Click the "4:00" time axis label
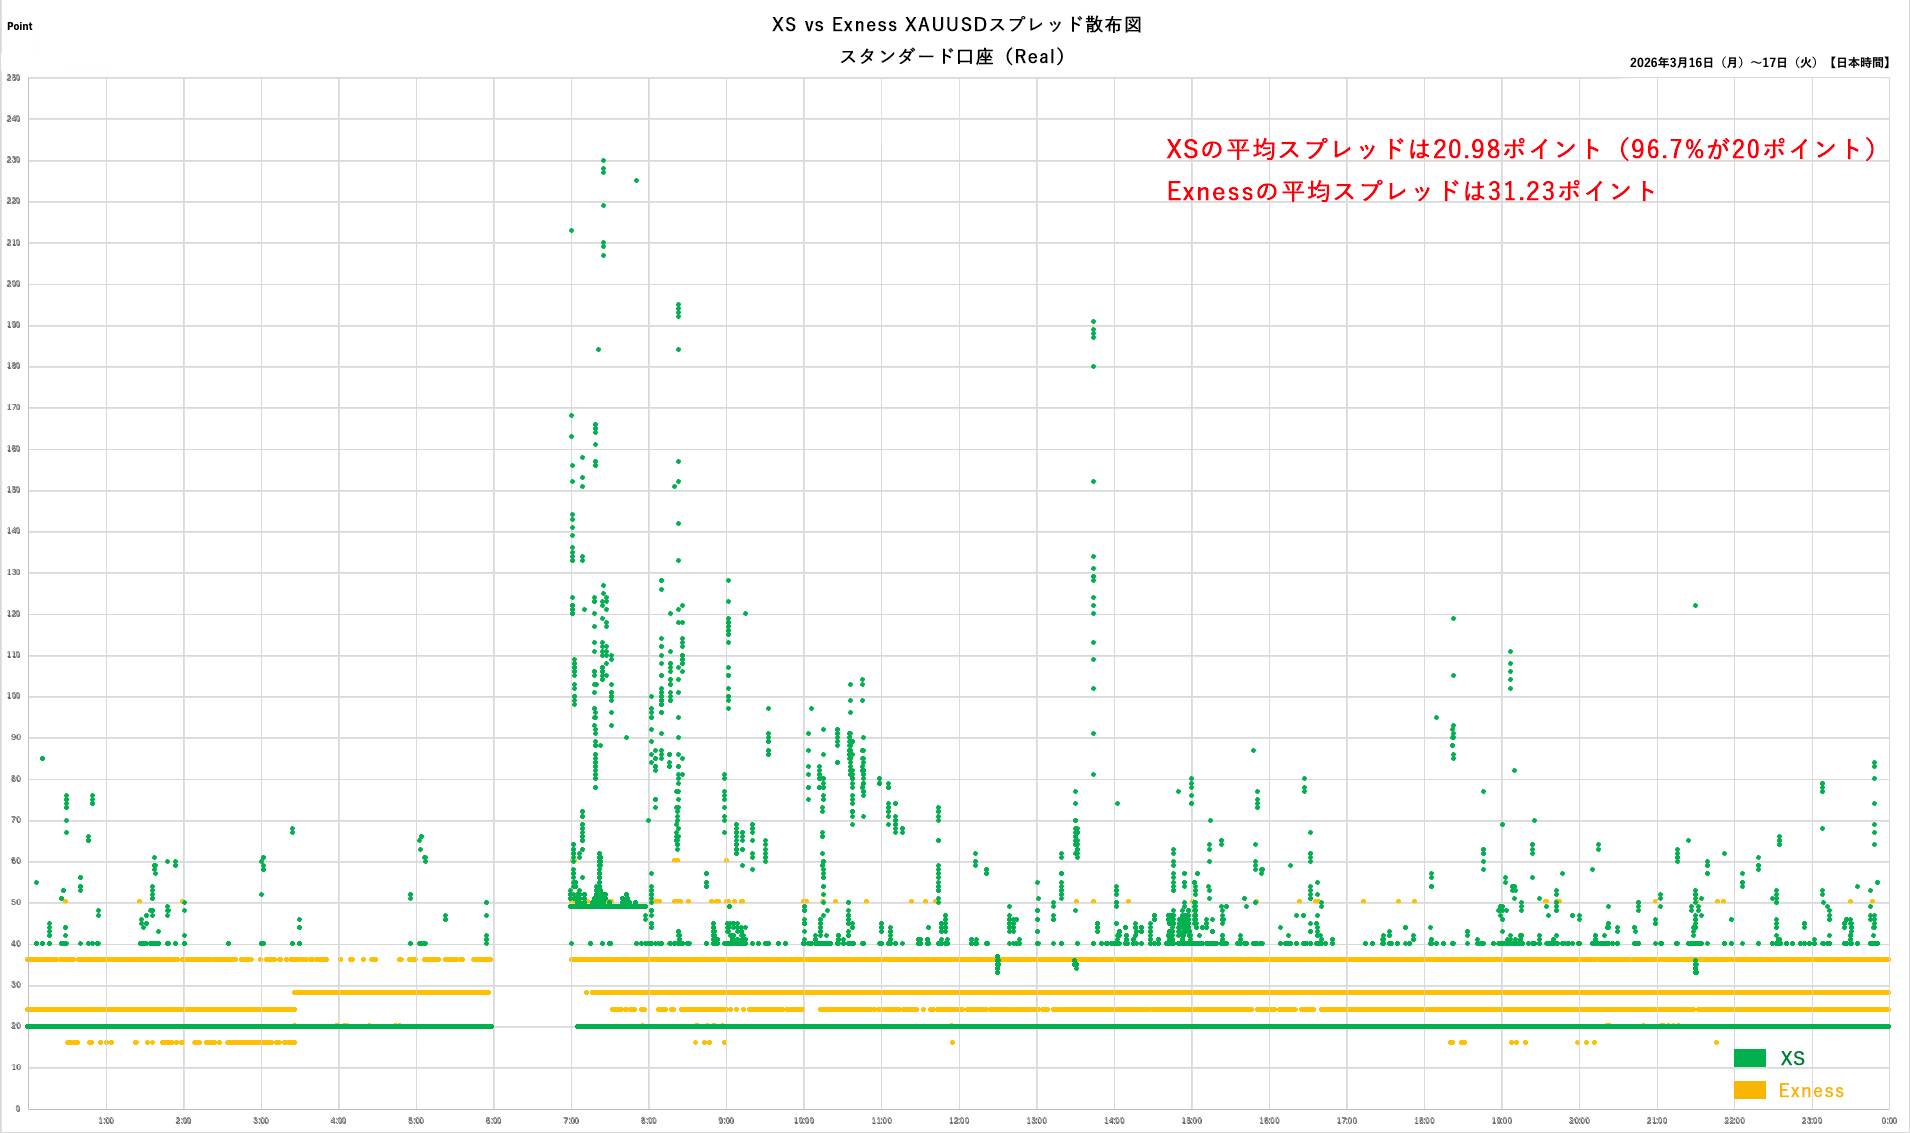Image resolution: width=1910 pixels, height=1133 pixels. point(339,1121)
